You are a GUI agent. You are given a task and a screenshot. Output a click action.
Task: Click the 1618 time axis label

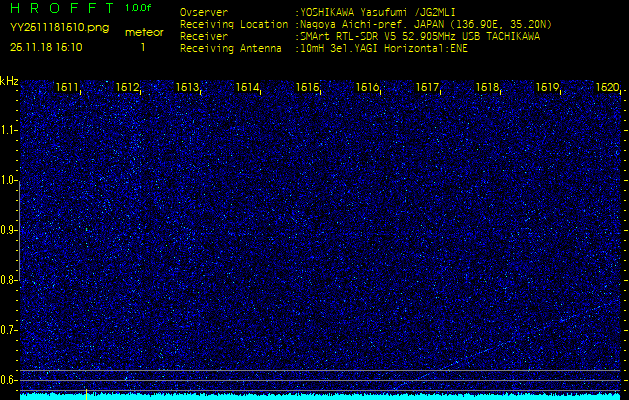click(x=487, y=87)
